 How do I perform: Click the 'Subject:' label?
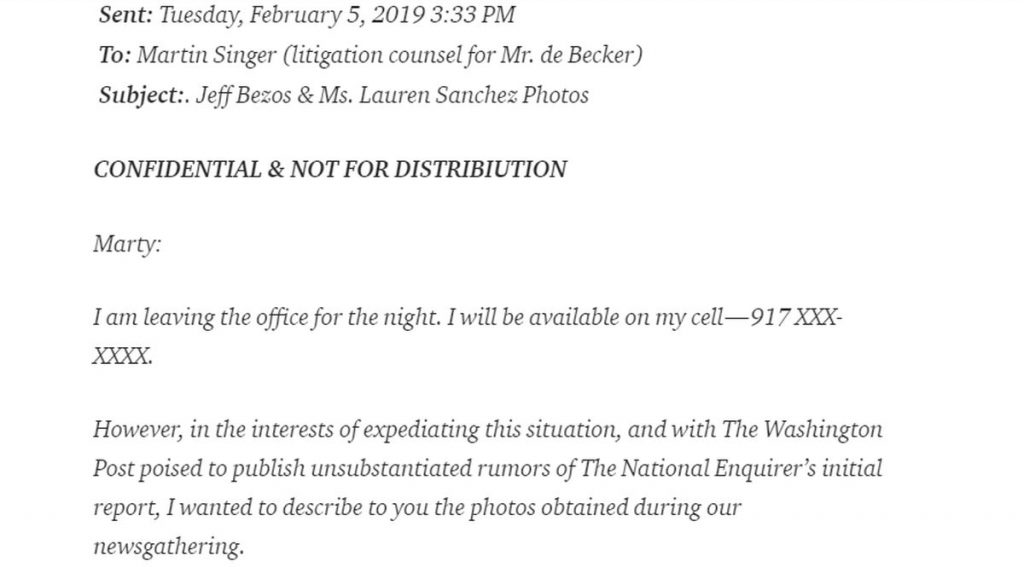point(142,95)
